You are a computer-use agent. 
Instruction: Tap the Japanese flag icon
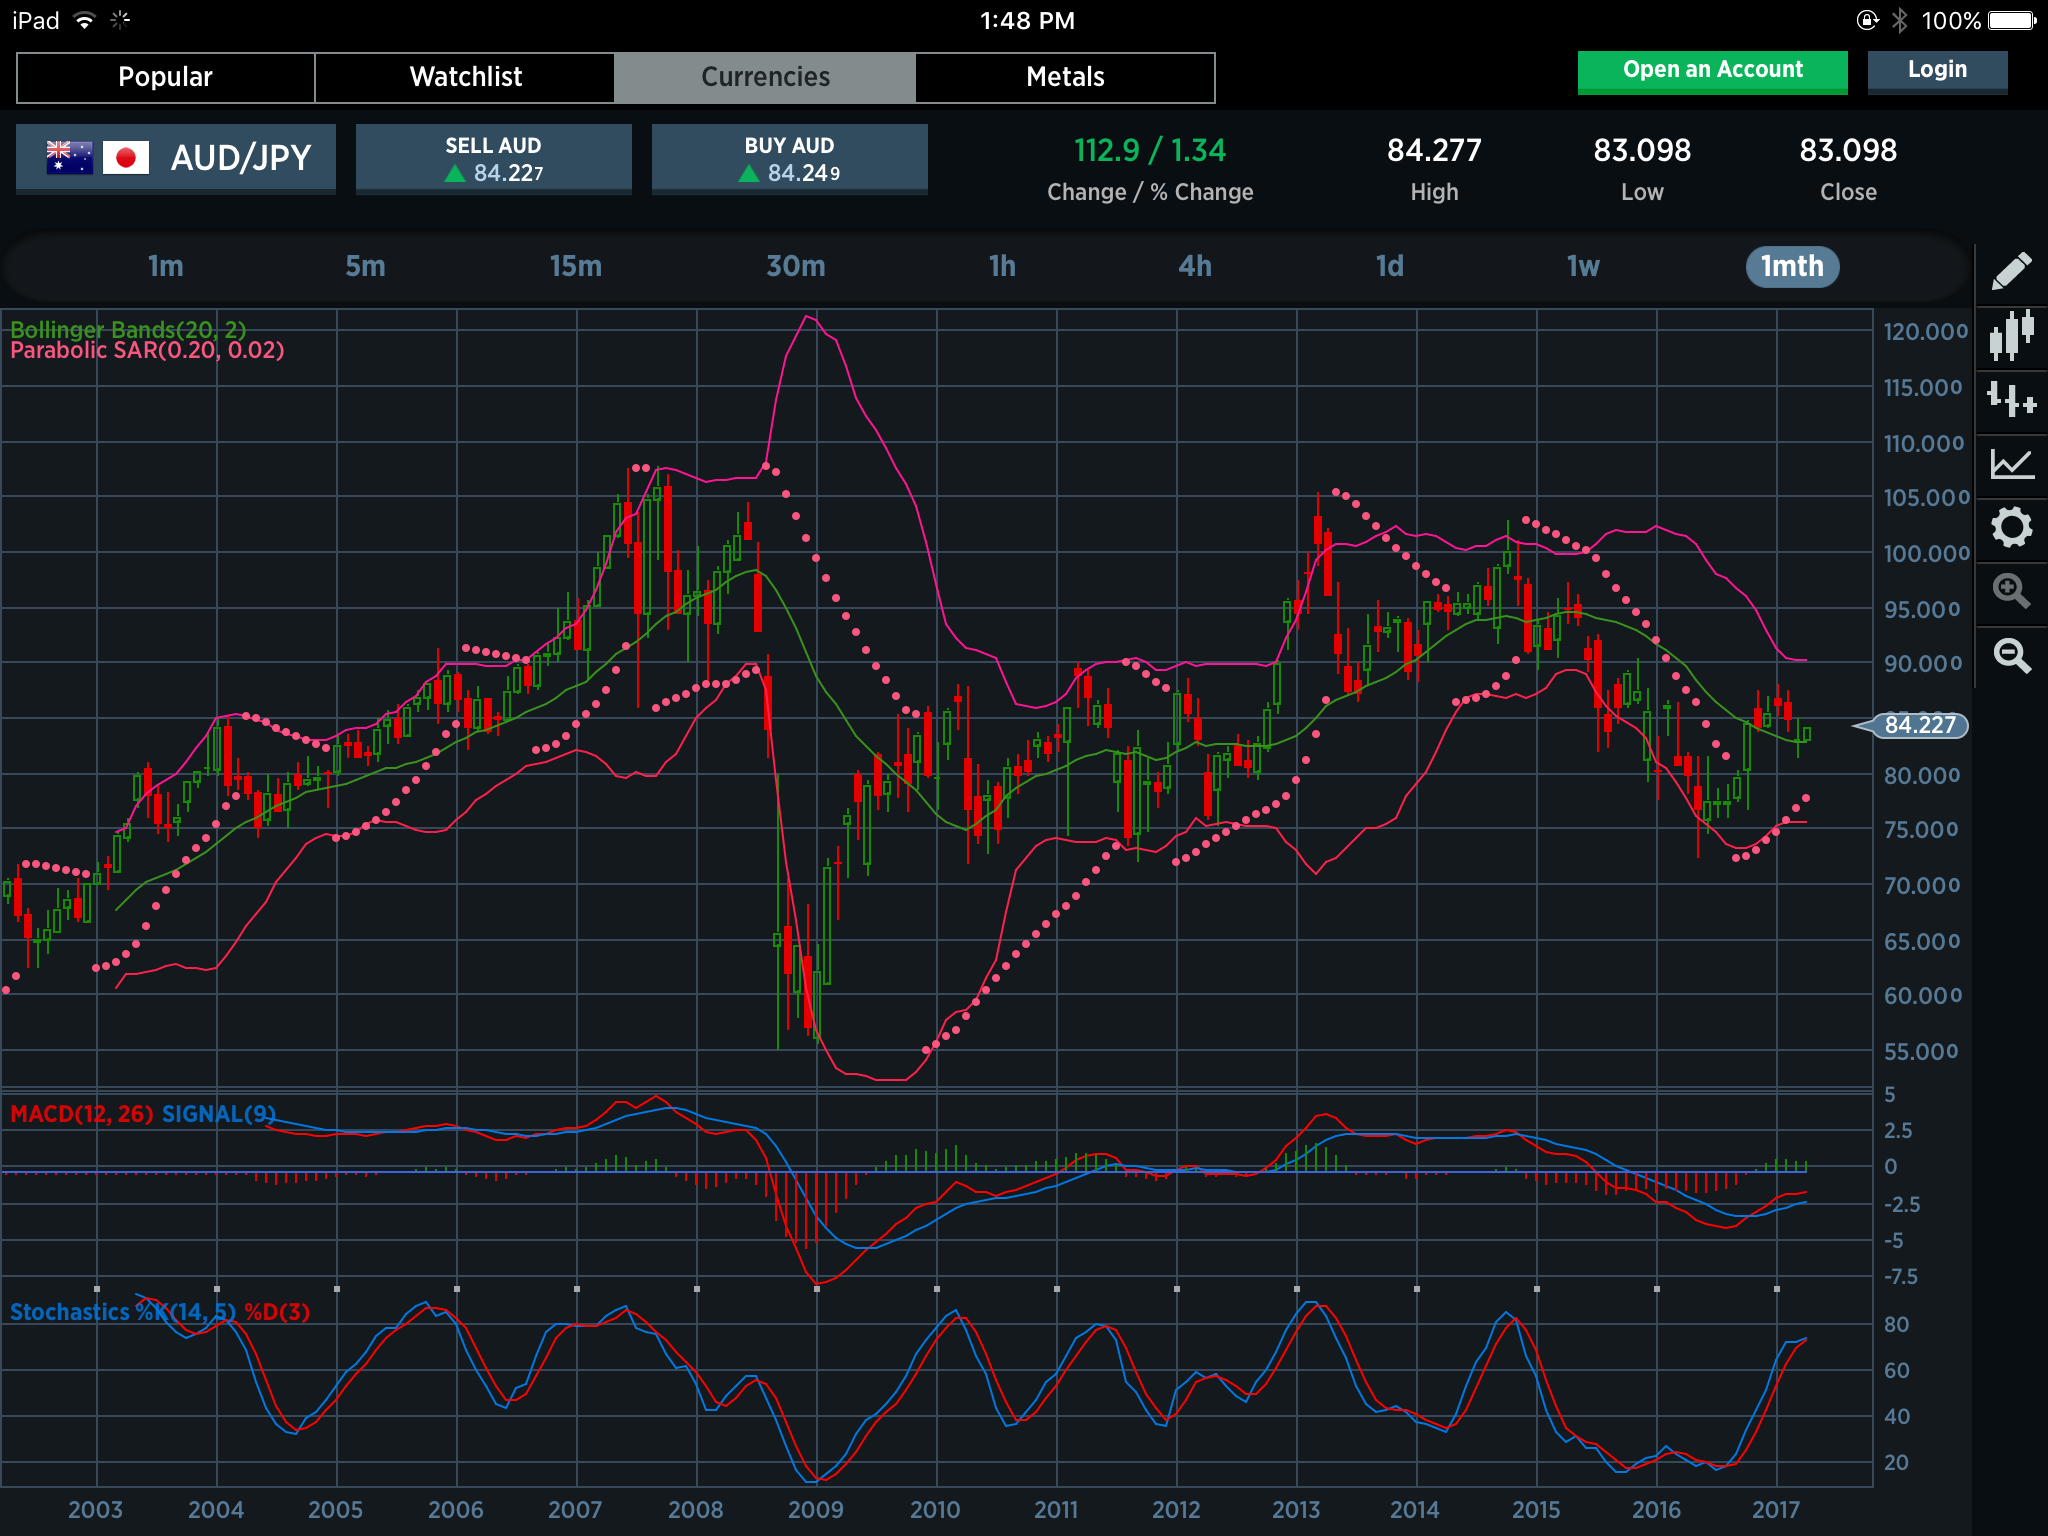[126, 158]
